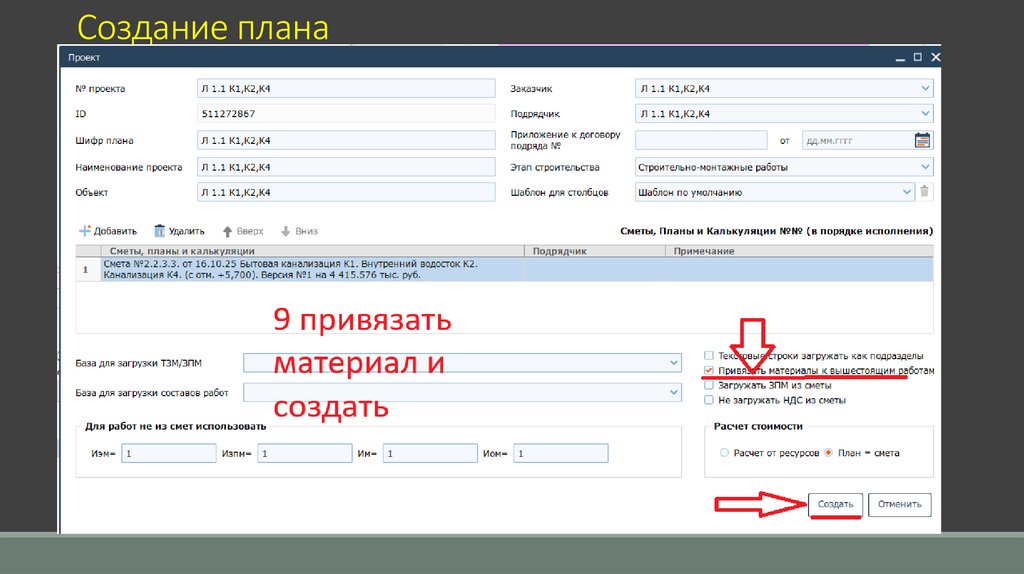
Task: Select the Смета №2.2.3.3 row
Action: pos(504,270)
